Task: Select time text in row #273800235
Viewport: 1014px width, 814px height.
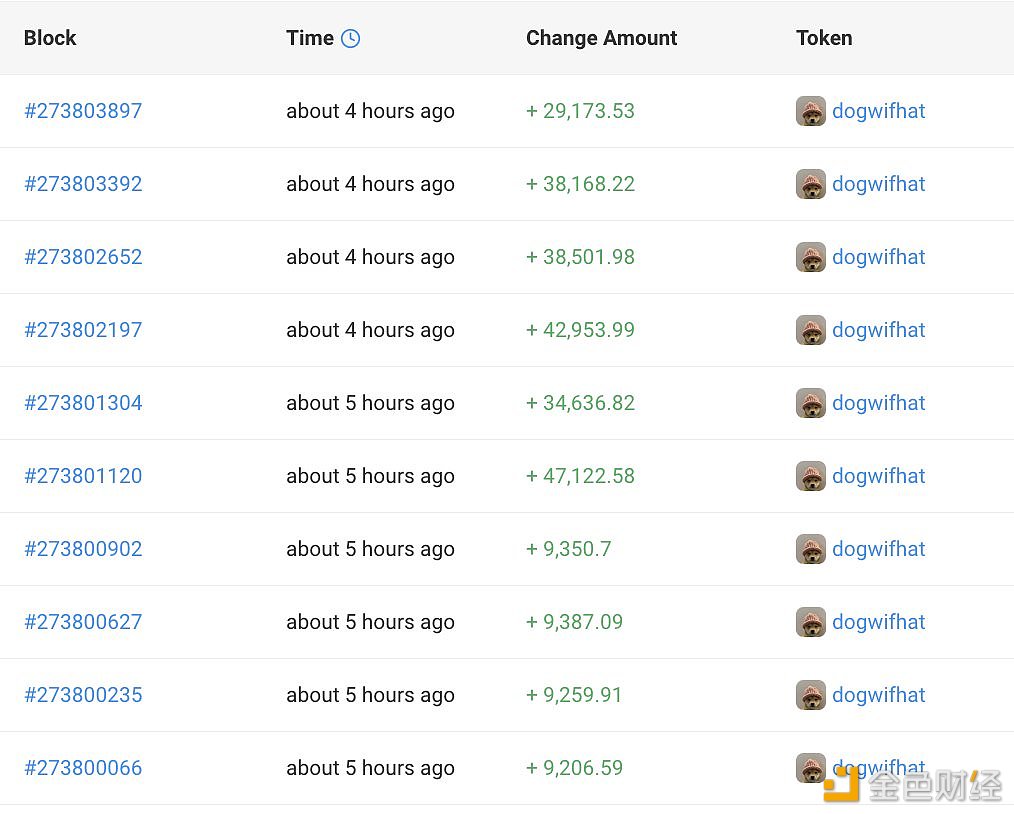Action: 371,696
